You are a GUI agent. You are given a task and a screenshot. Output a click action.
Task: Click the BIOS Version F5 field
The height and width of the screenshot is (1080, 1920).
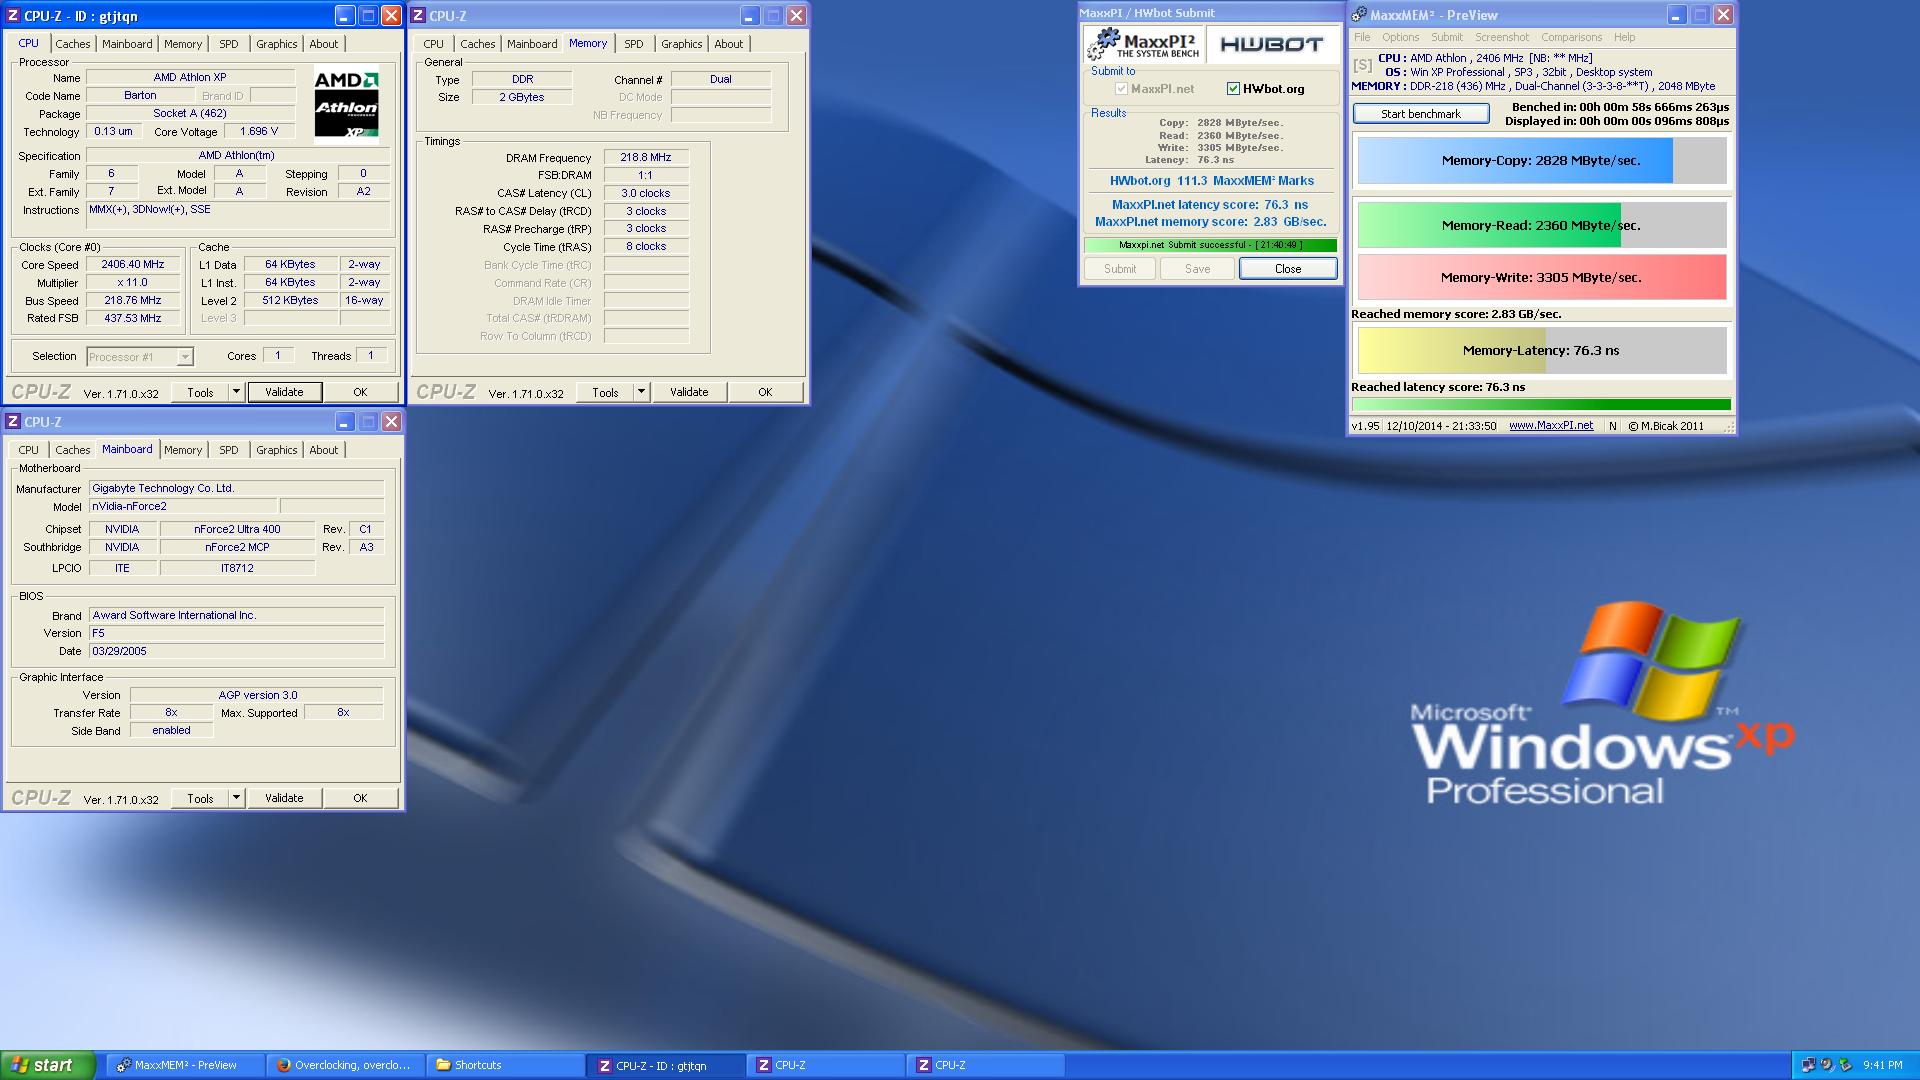click(x=237, y=633)
